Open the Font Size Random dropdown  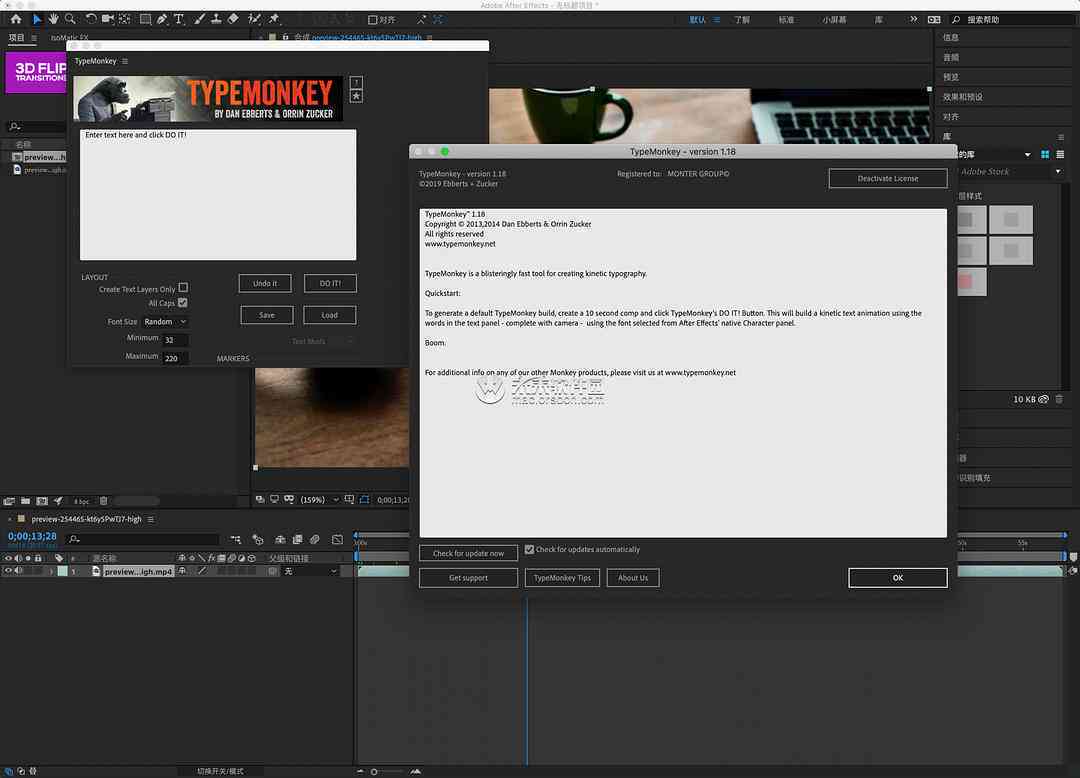[x=165, y=322]
